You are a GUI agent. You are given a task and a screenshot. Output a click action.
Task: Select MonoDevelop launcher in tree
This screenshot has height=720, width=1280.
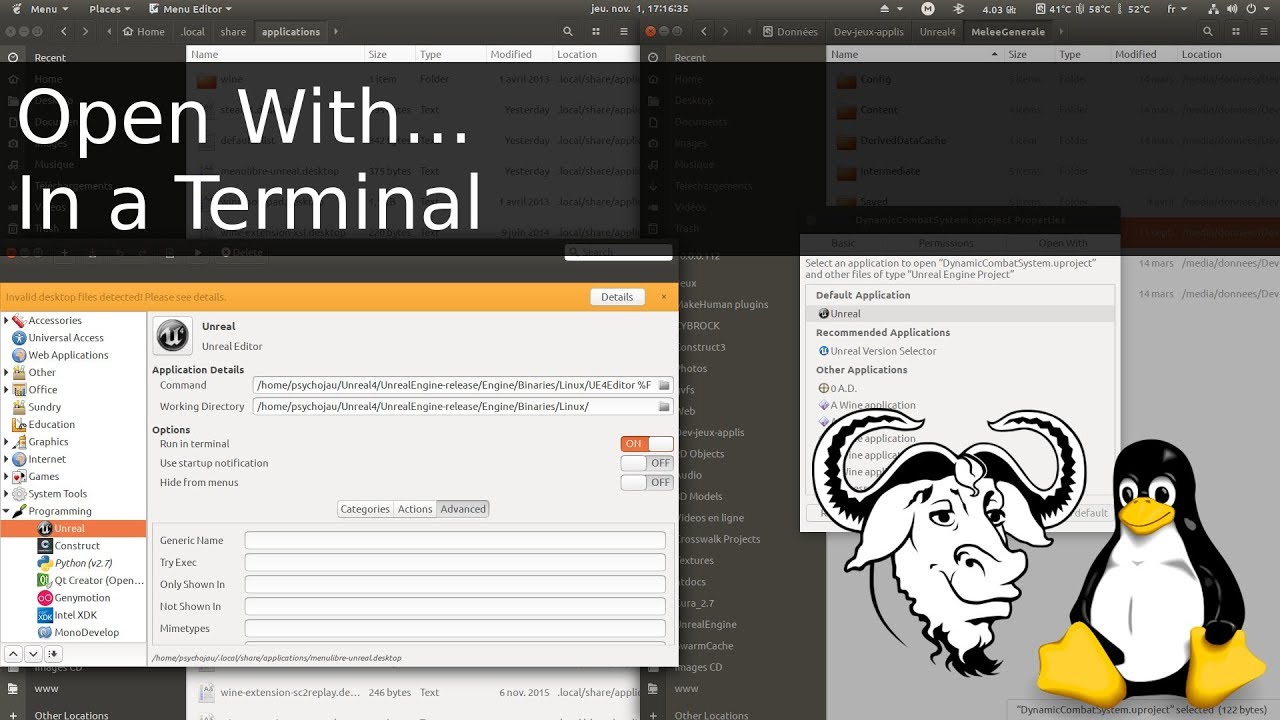point(78,632)
